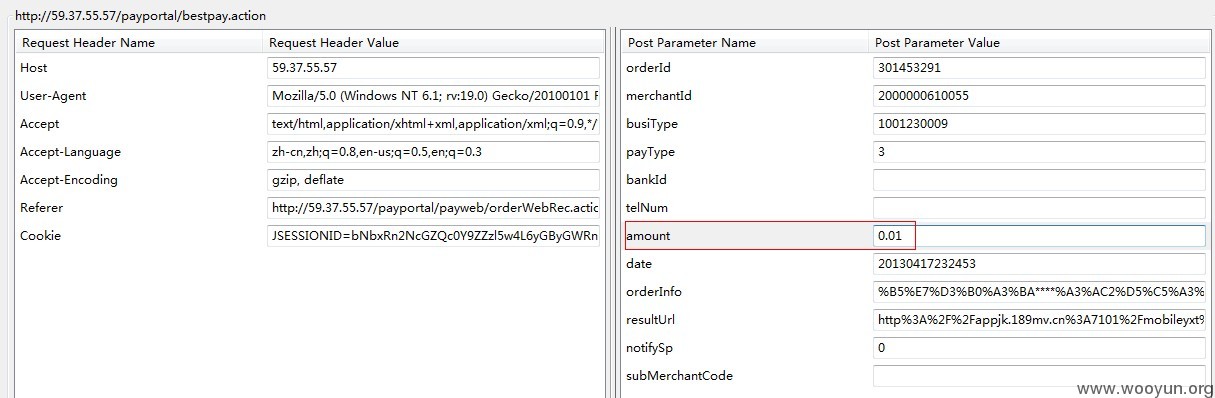Sort by Post Parameter Value column

(1040, 43)
